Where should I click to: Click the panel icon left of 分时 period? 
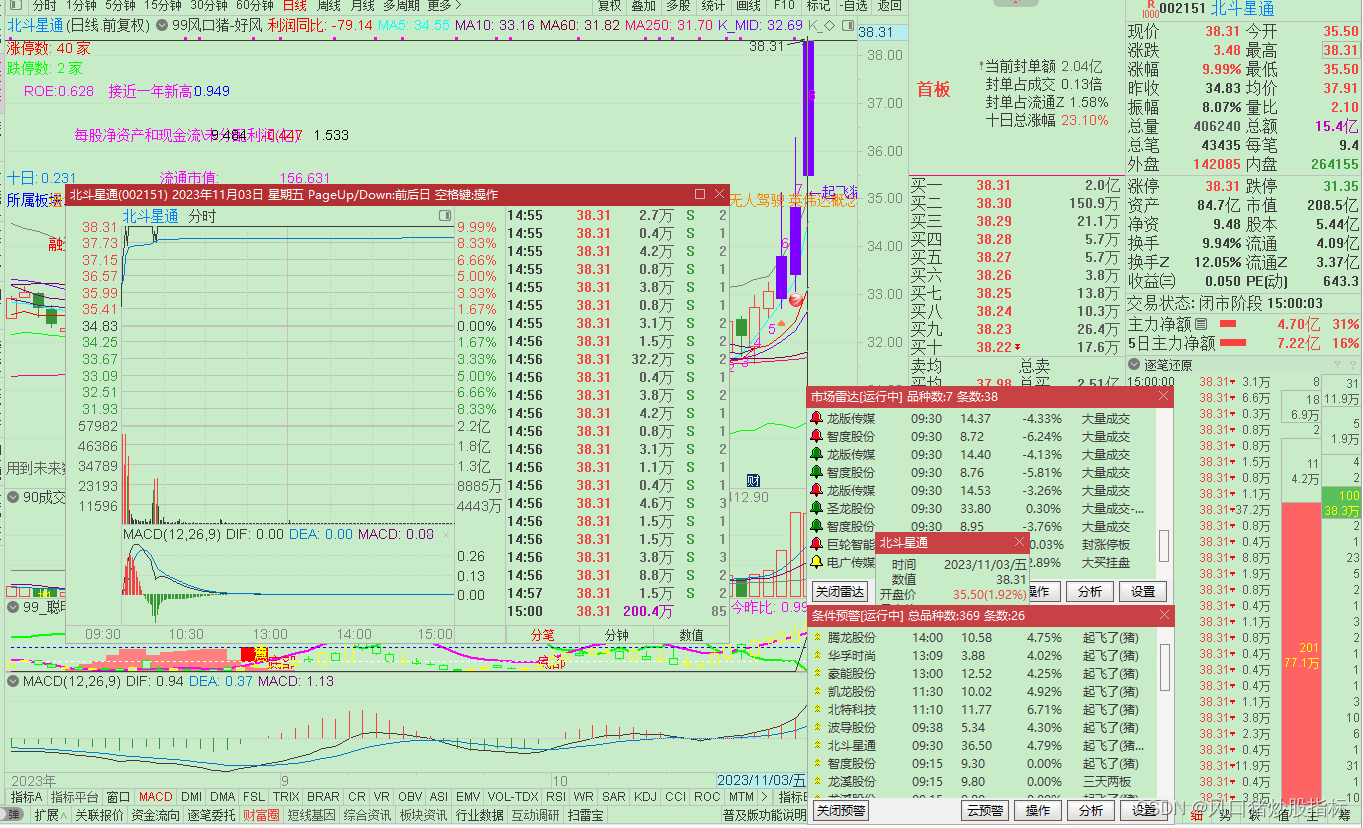click(x=15, y=6)
